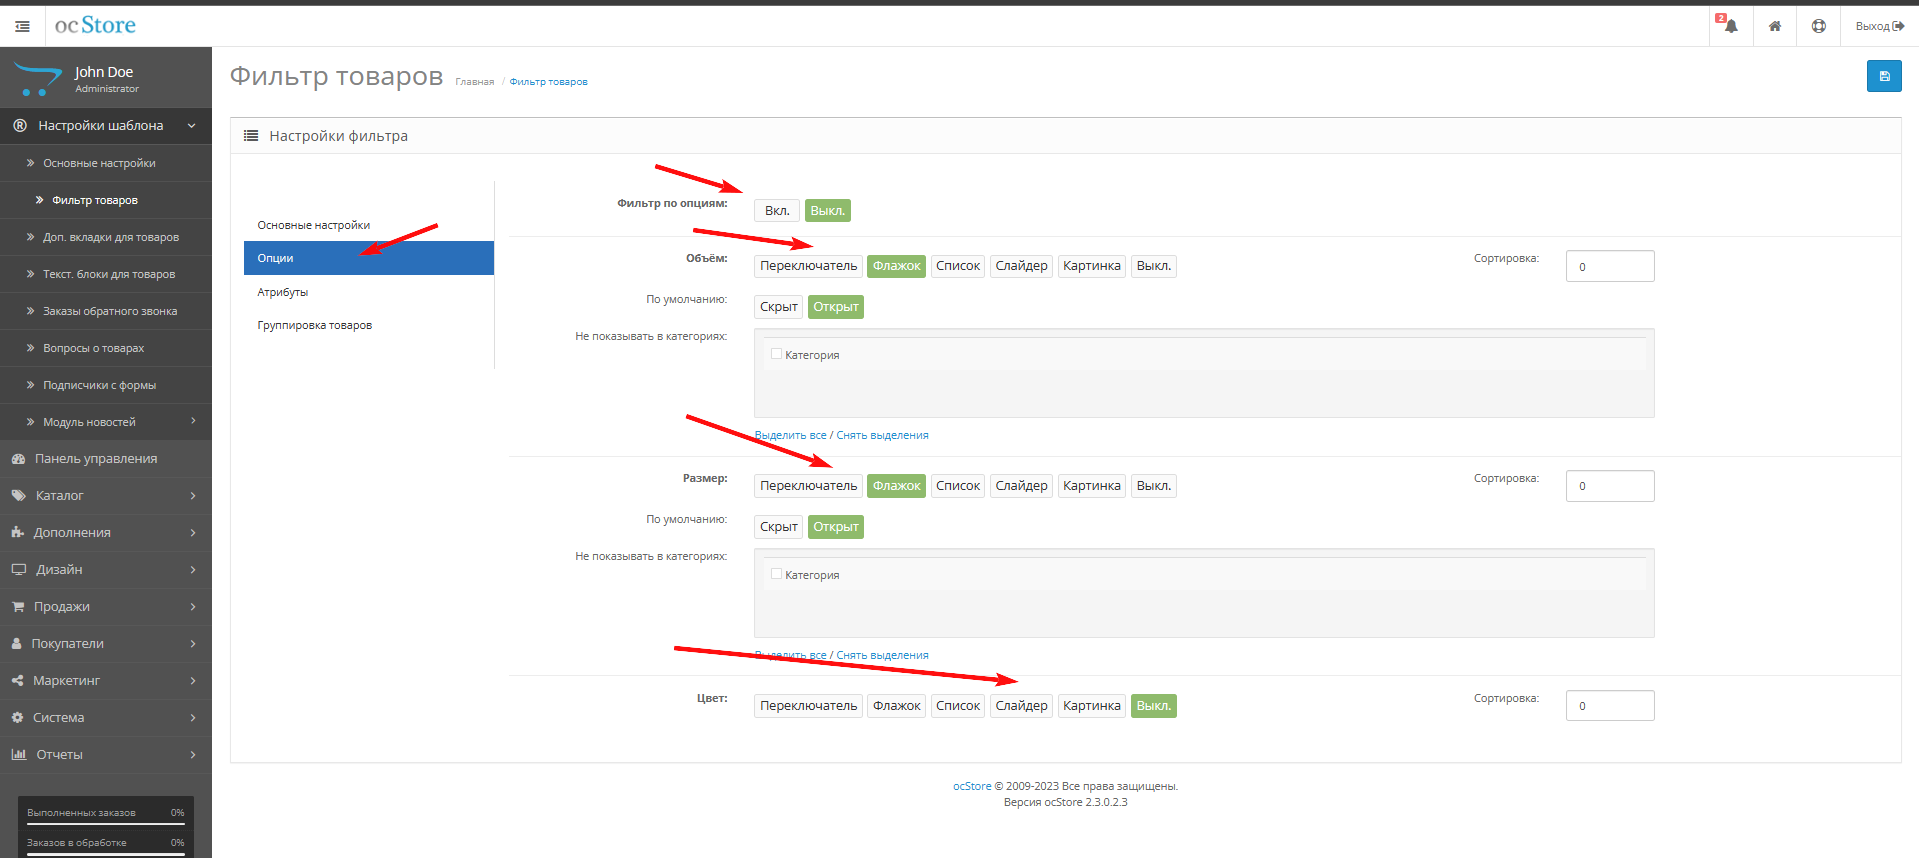Click Выделить все under Объём
Image resolution: width=1919 pixels, height=858 pixels.
(790, 435)
